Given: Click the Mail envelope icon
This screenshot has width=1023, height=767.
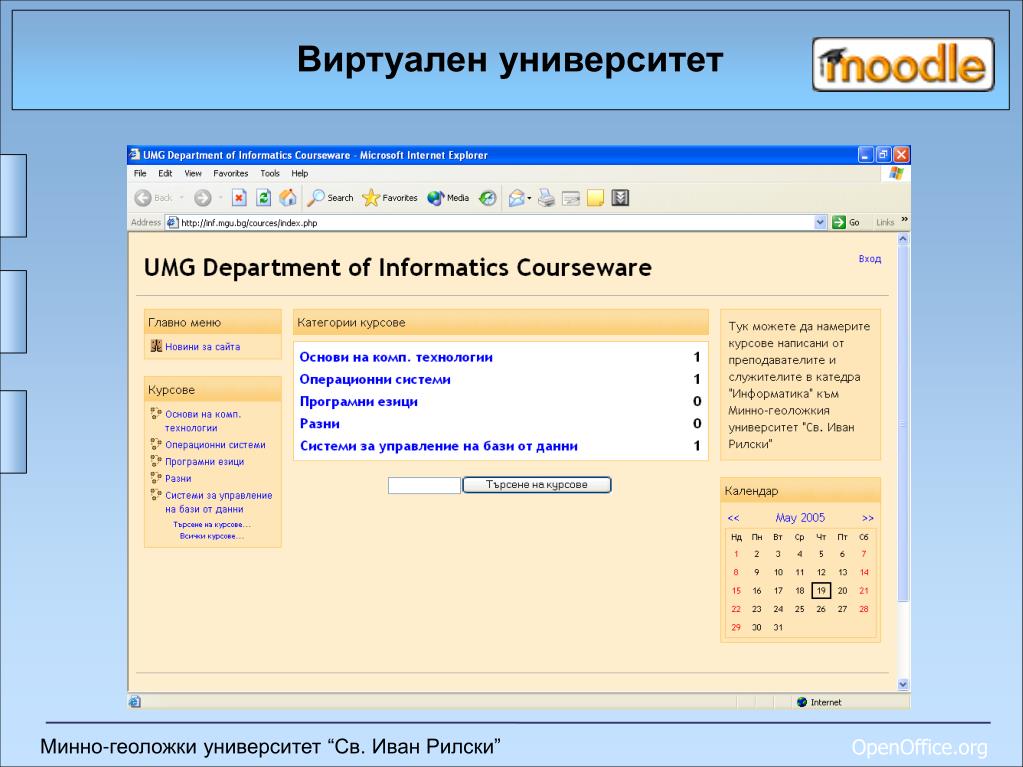Looking at the screenshot, I should [516, 198].
